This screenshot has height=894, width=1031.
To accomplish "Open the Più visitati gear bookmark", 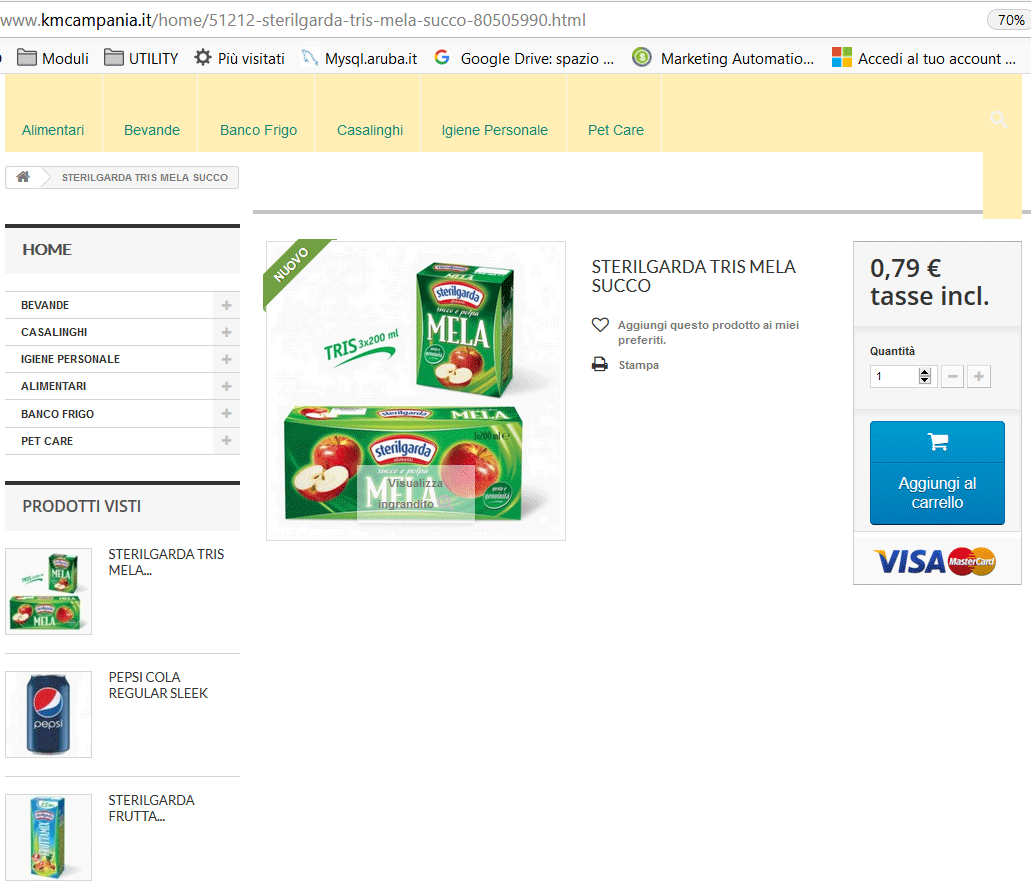I will pos(239,59).
